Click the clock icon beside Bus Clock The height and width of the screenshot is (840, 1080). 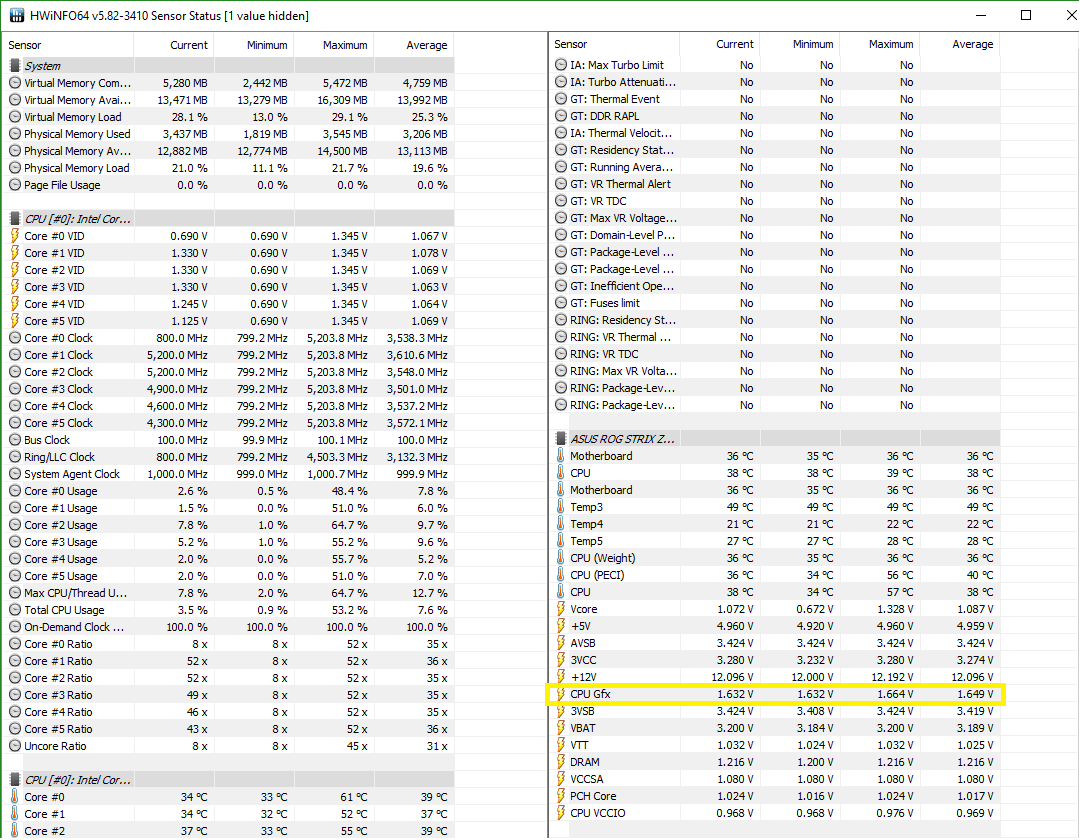[x=14, y=439]
